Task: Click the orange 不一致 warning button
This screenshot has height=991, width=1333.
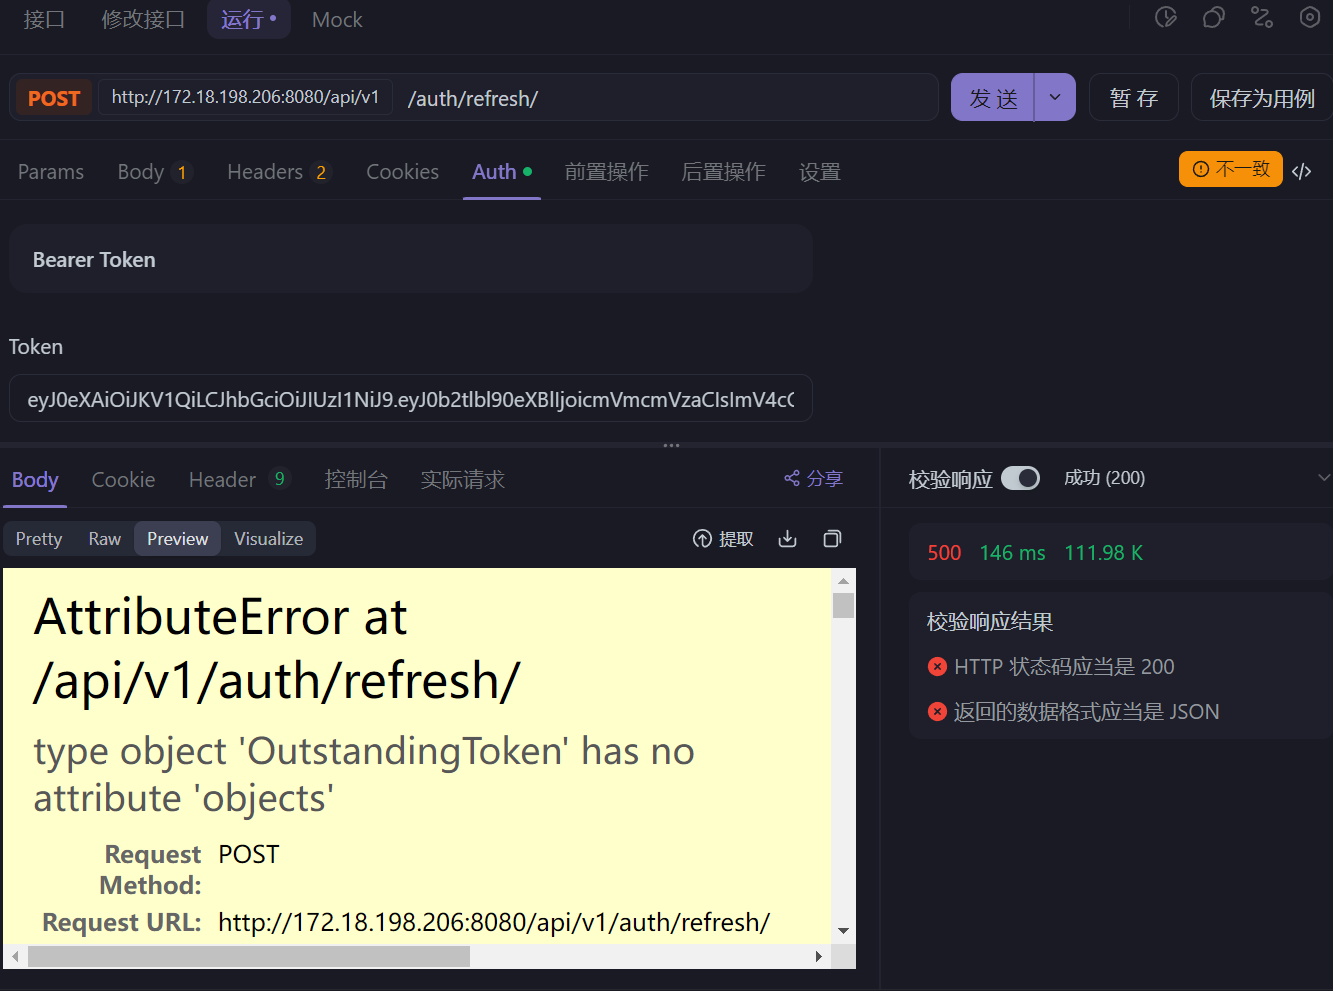Action: (x=1231, y=169)
